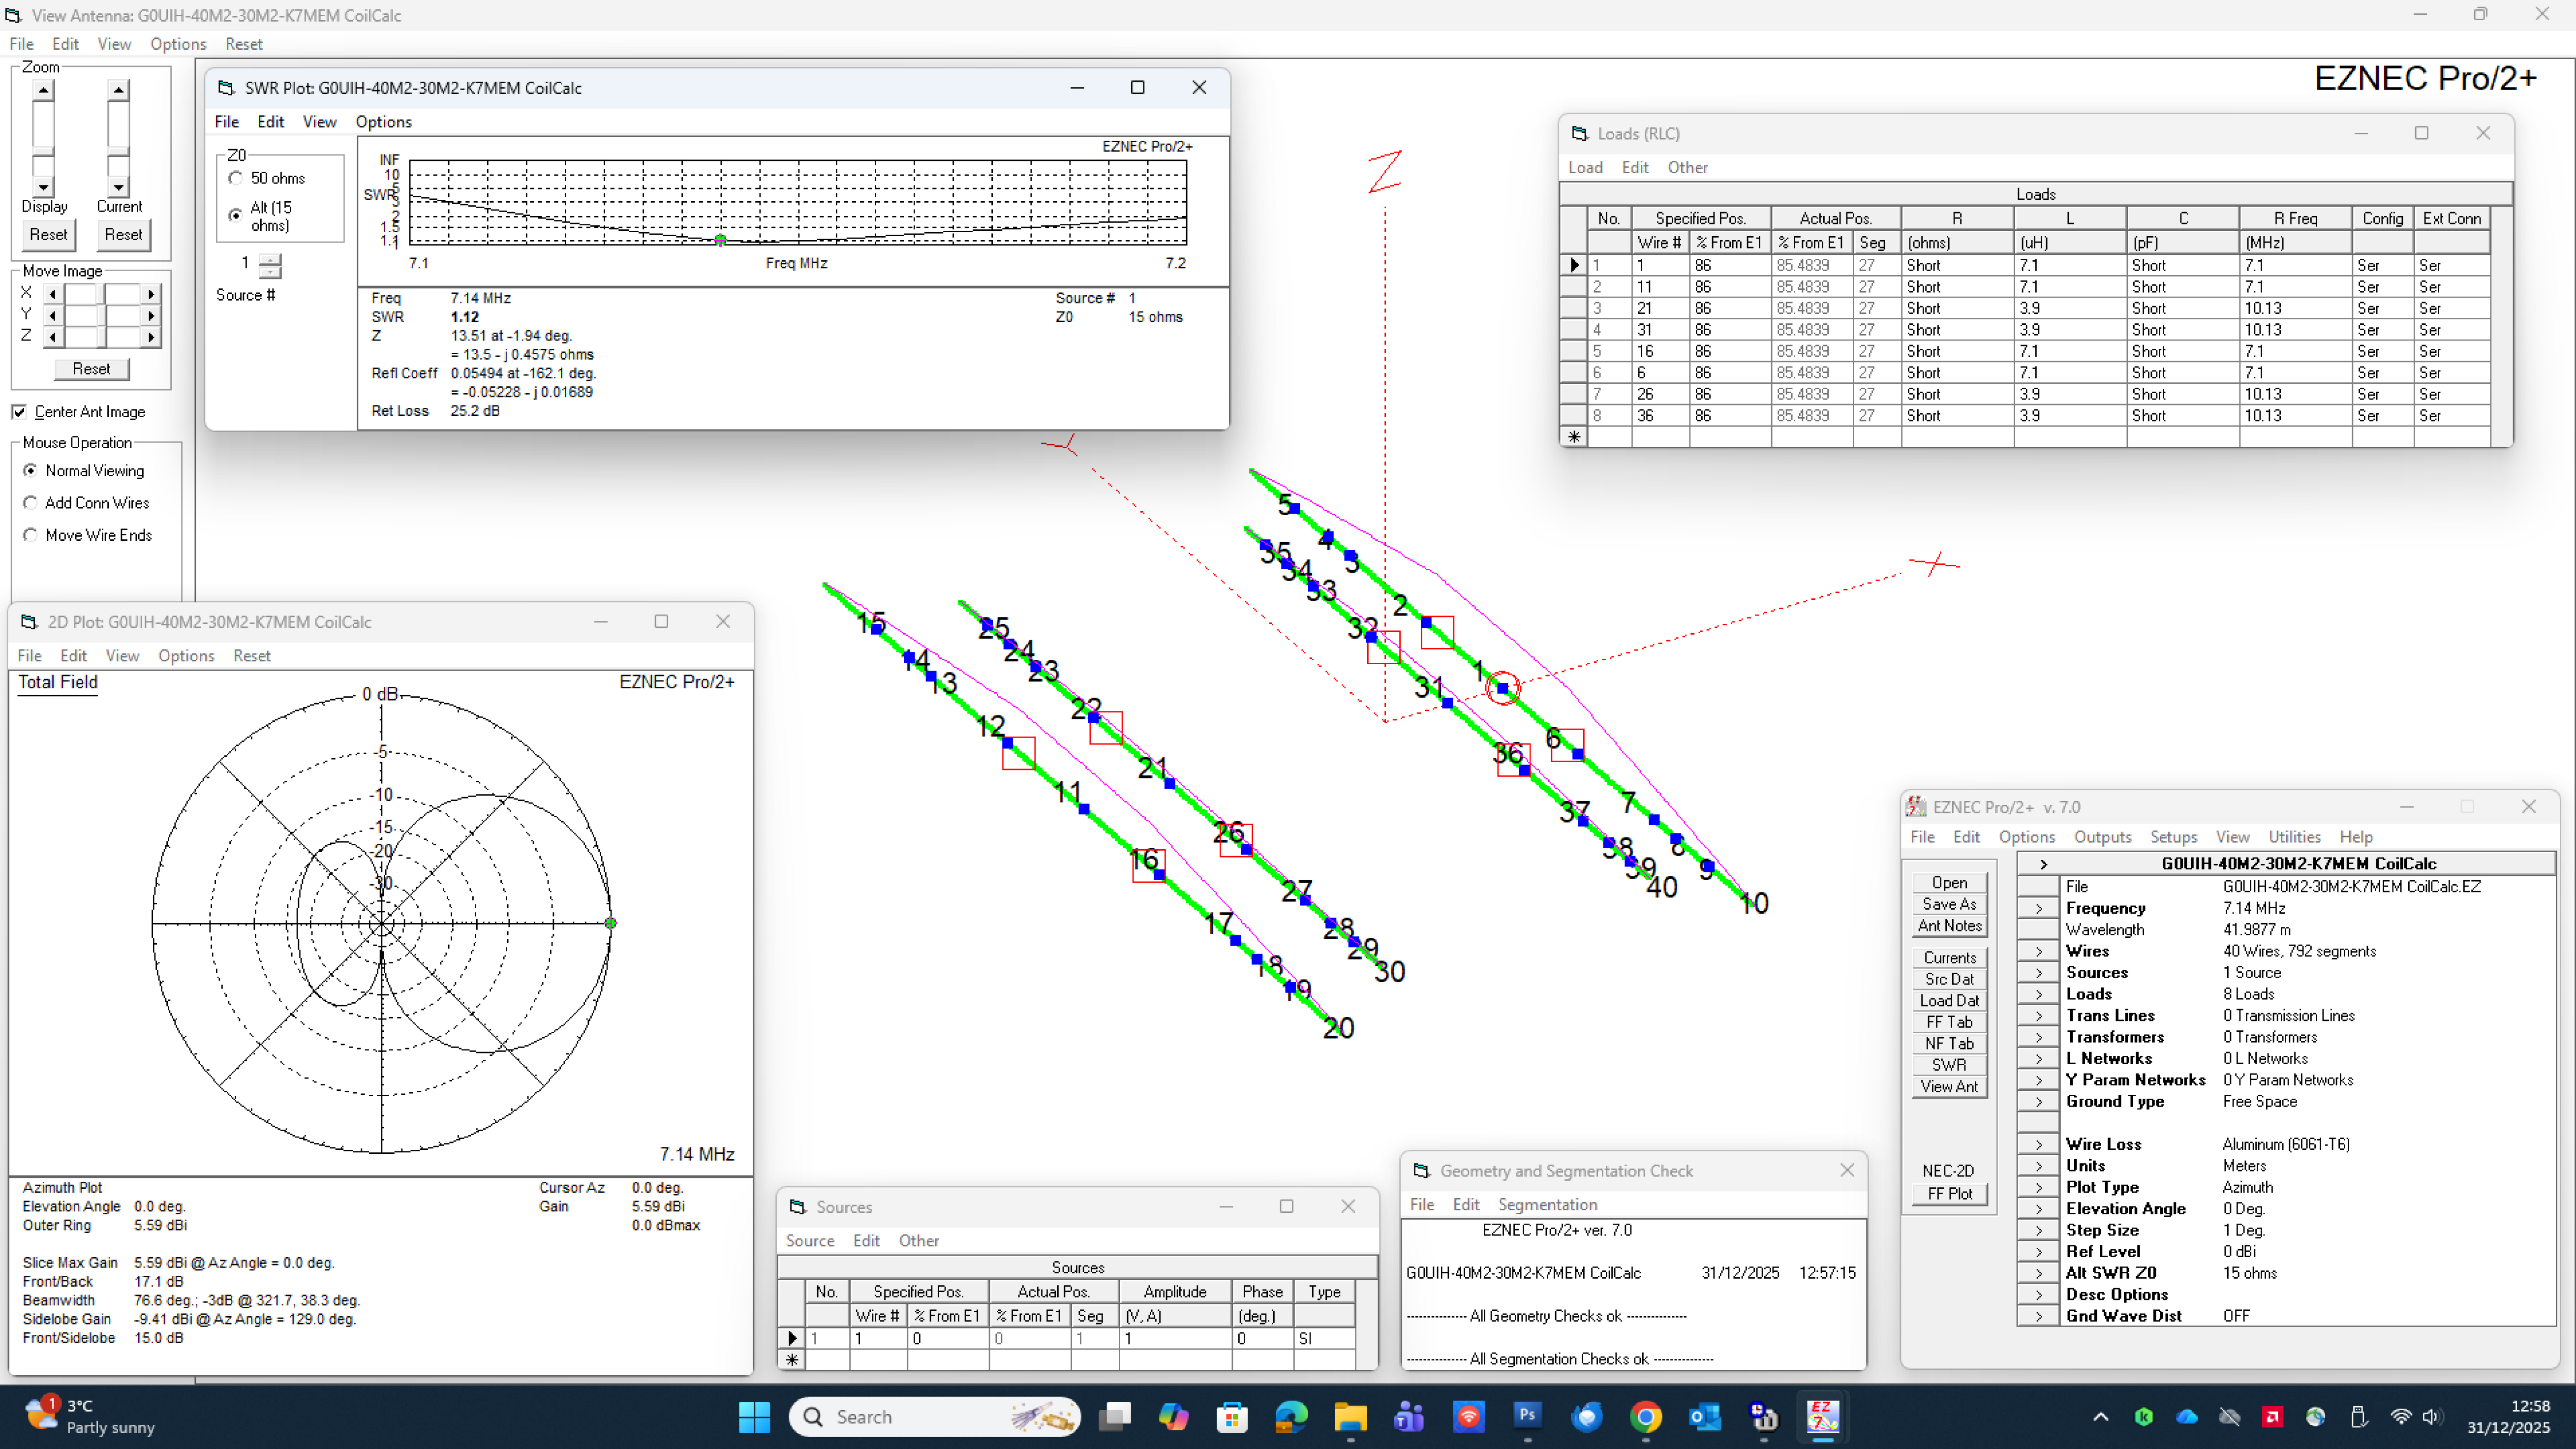Screen dimensions: 2576x1449
Task: Open Options menu in SWR Plot window
Action: point(383,122)
